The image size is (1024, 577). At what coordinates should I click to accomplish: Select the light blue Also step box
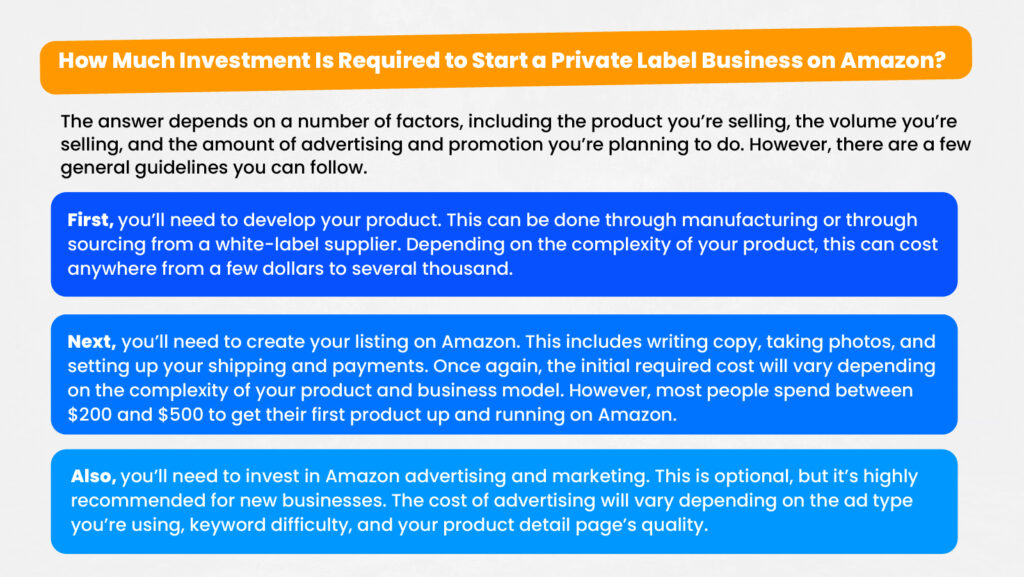point(504,501)
